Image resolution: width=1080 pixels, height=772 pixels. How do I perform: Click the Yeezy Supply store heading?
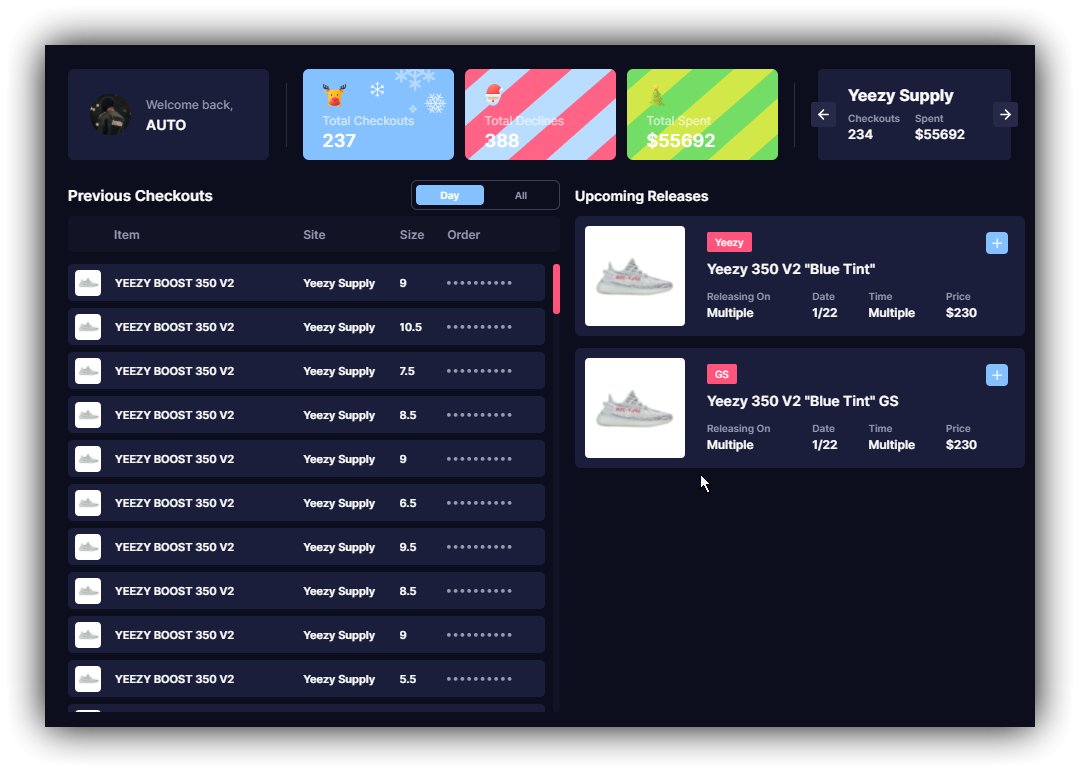[x=900, y=95]
